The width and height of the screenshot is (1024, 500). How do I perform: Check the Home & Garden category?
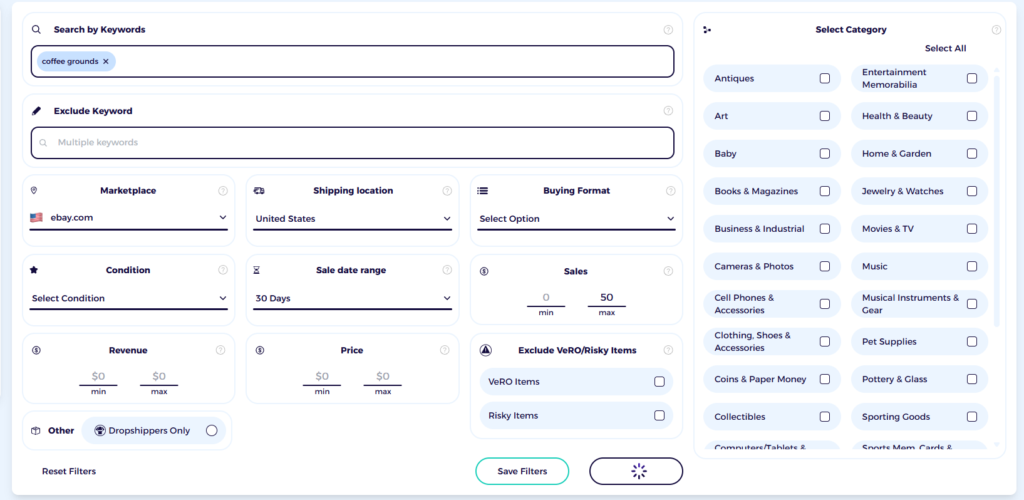coord(972,153)
